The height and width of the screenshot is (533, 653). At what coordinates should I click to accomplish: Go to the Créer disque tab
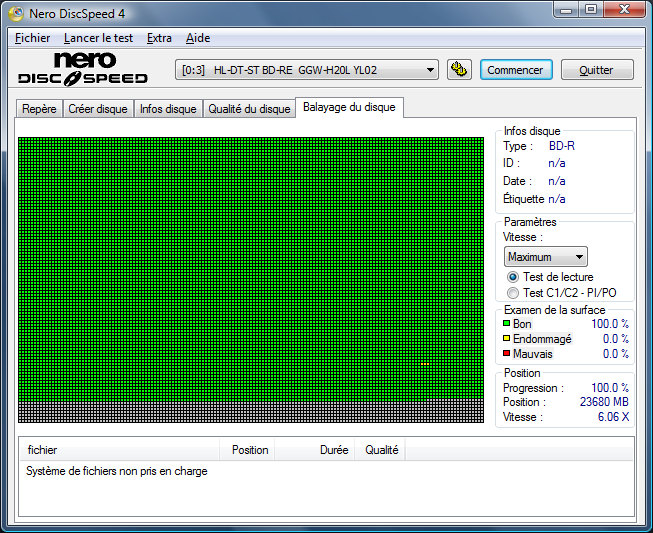click(98, 109)
